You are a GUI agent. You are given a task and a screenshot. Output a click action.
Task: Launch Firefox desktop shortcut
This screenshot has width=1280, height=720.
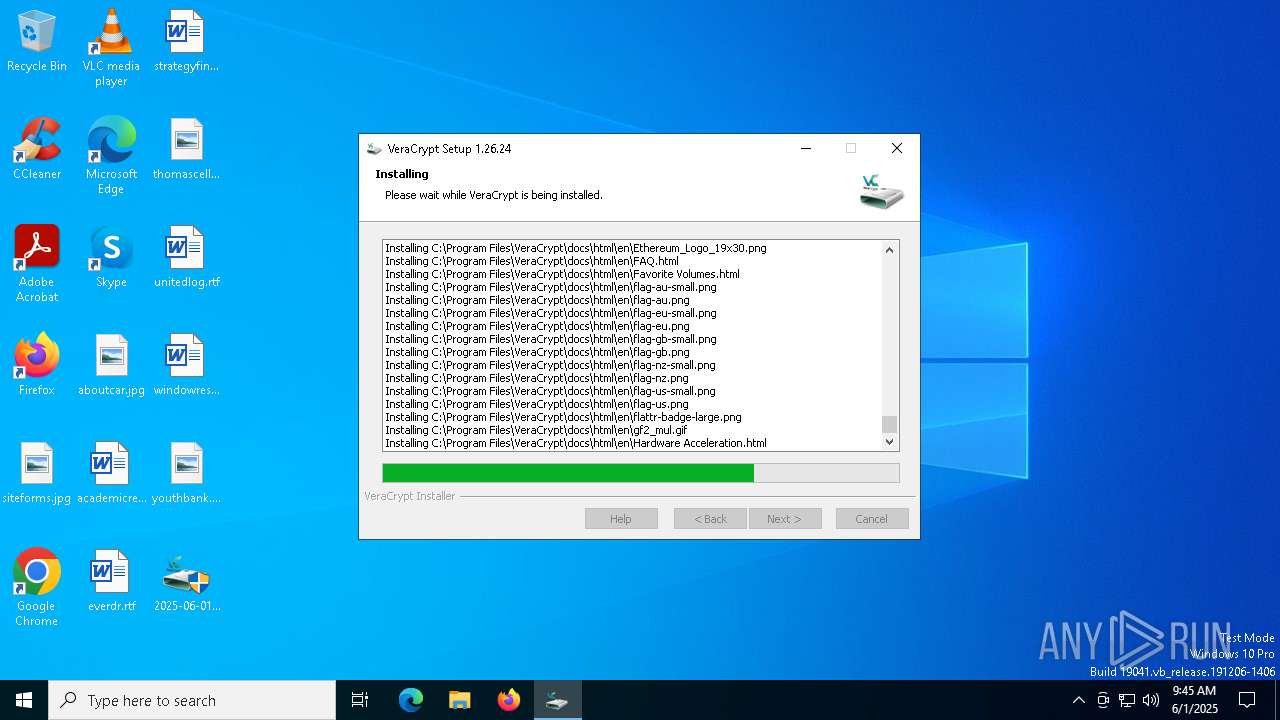coord(37,366)
